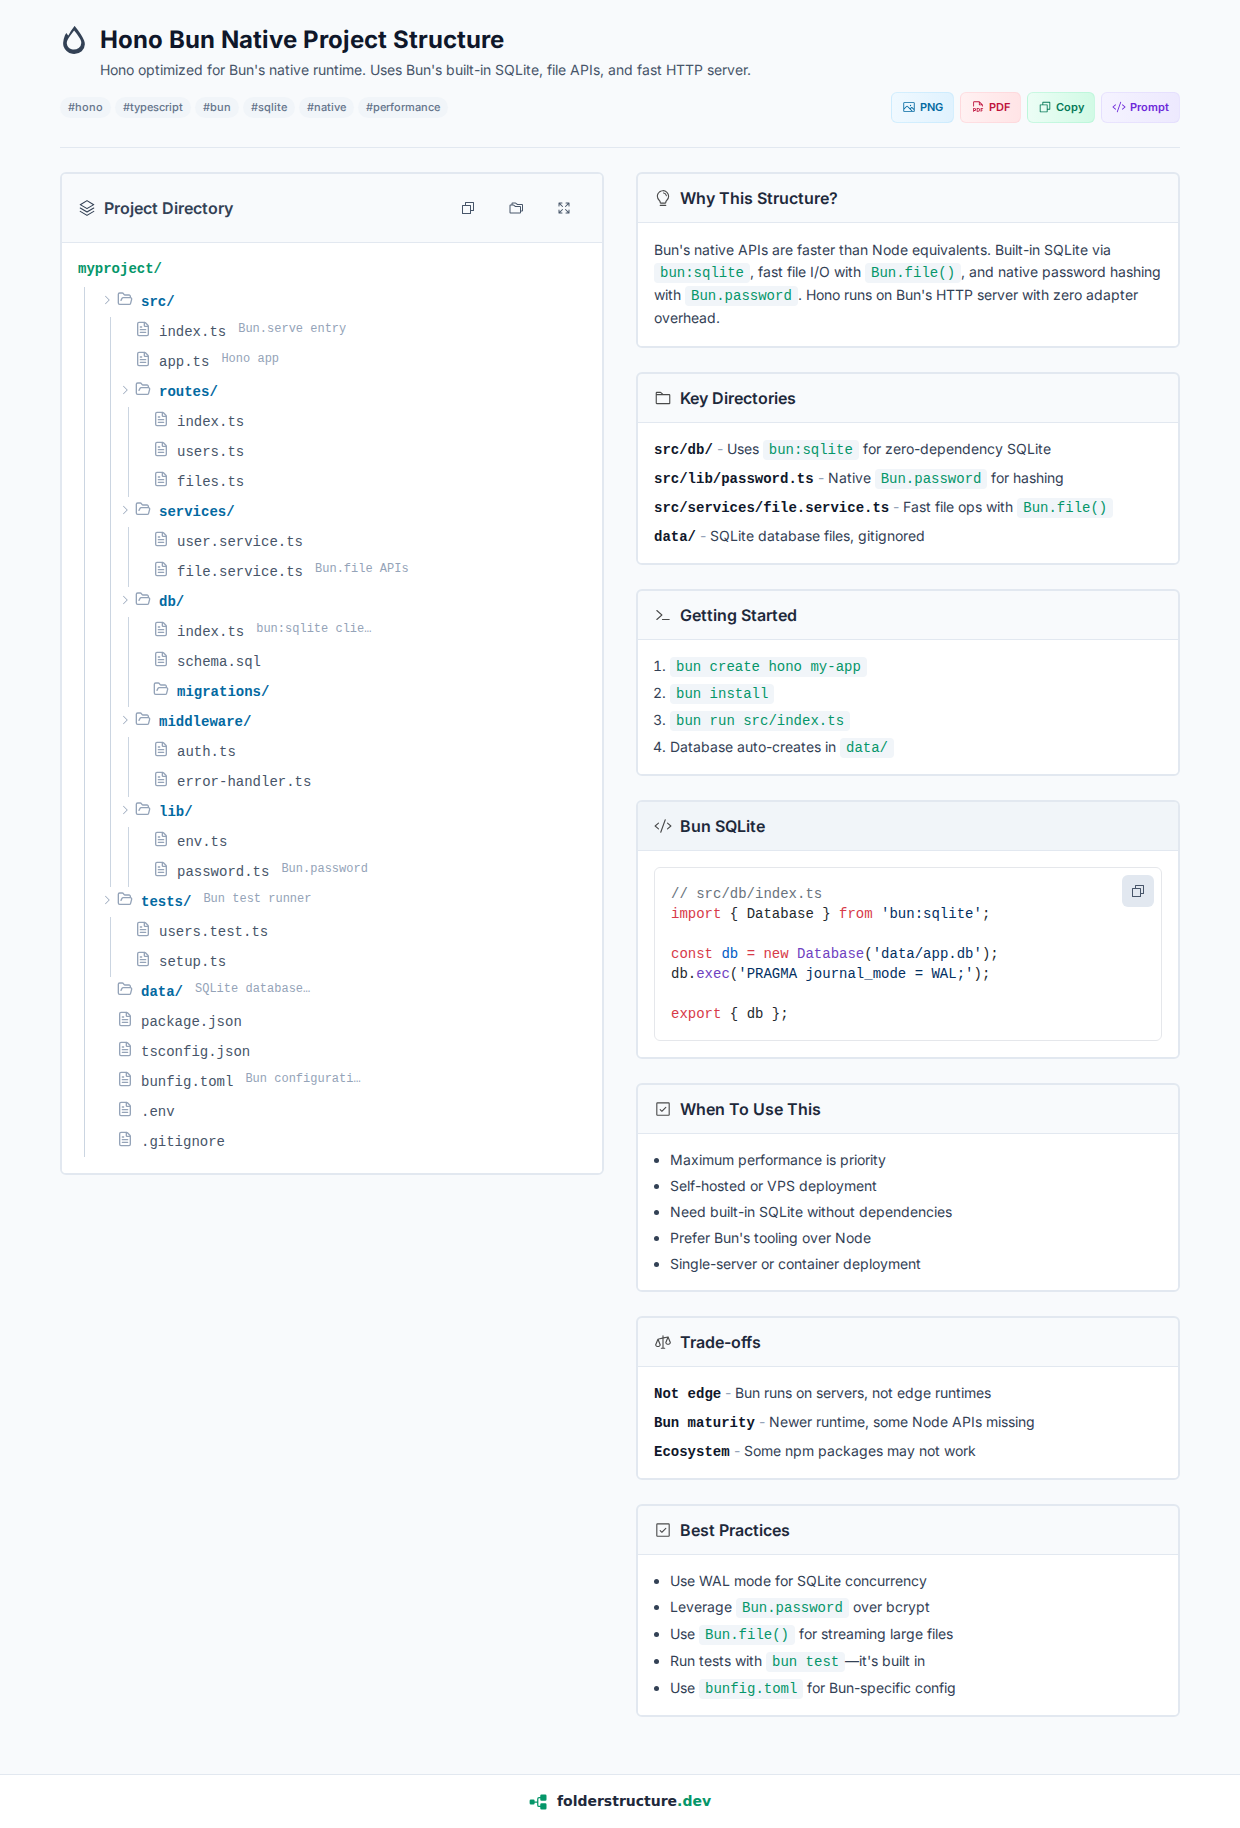Expand Project Directory to fullscreen

[x=564, y=208]
